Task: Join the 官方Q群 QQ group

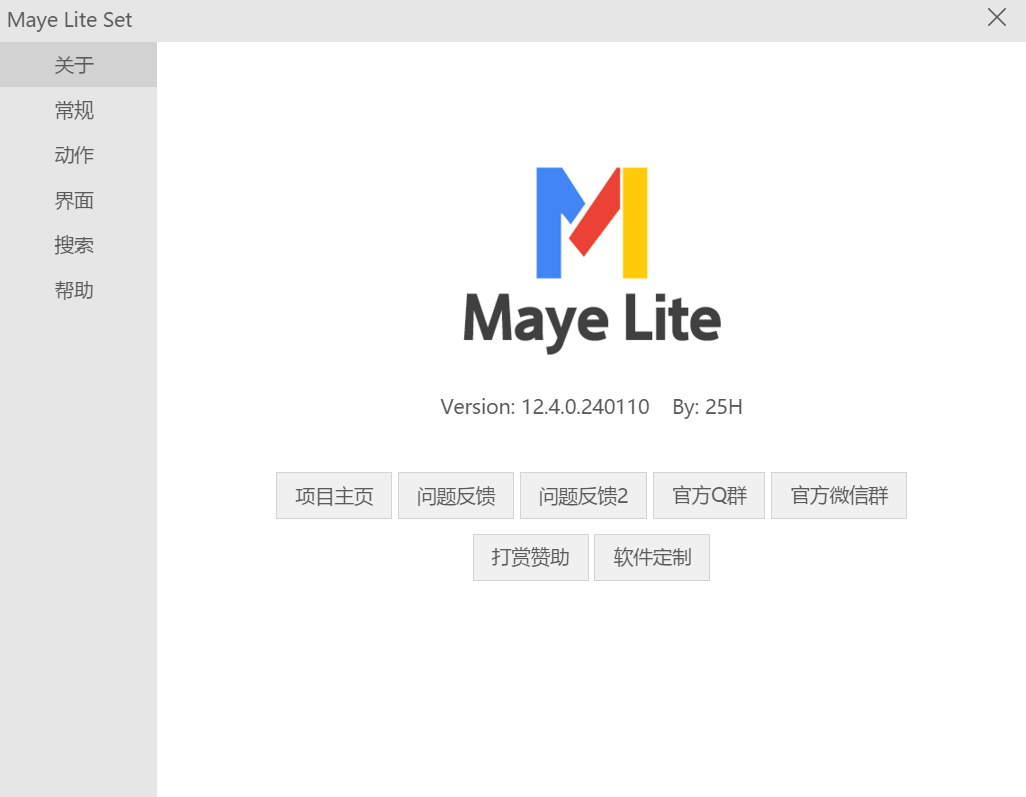Action: coord(708,495)
